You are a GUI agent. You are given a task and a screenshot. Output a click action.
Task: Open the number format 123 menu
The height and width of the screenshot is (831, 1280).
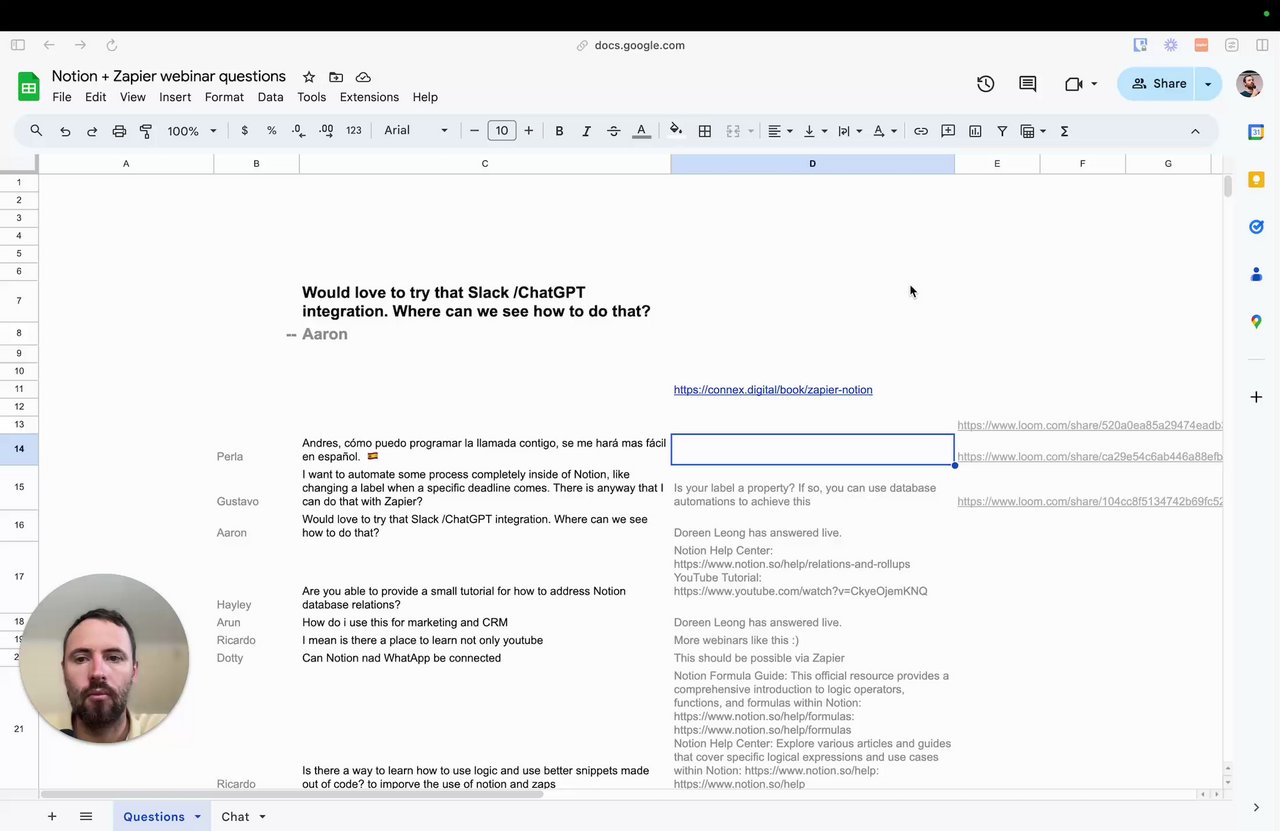click(353, 131)
